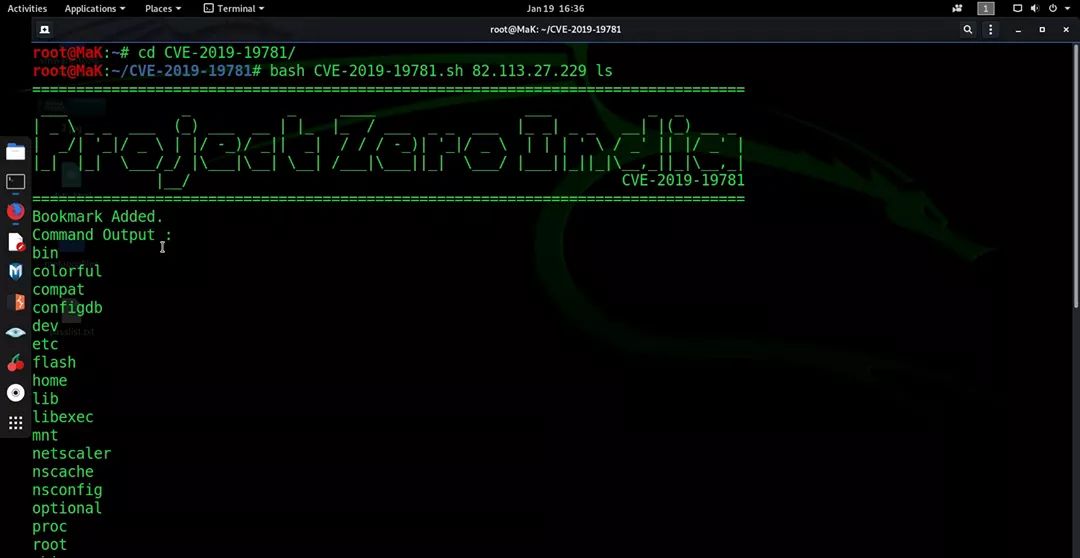
Task: Click the 'cd CVE-2019-19781/' command text
Action: 217,52
